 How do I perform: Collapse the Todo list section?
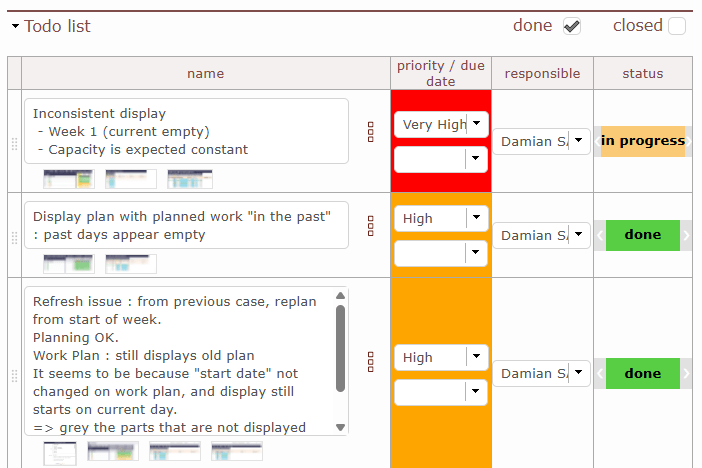[15, 27]
